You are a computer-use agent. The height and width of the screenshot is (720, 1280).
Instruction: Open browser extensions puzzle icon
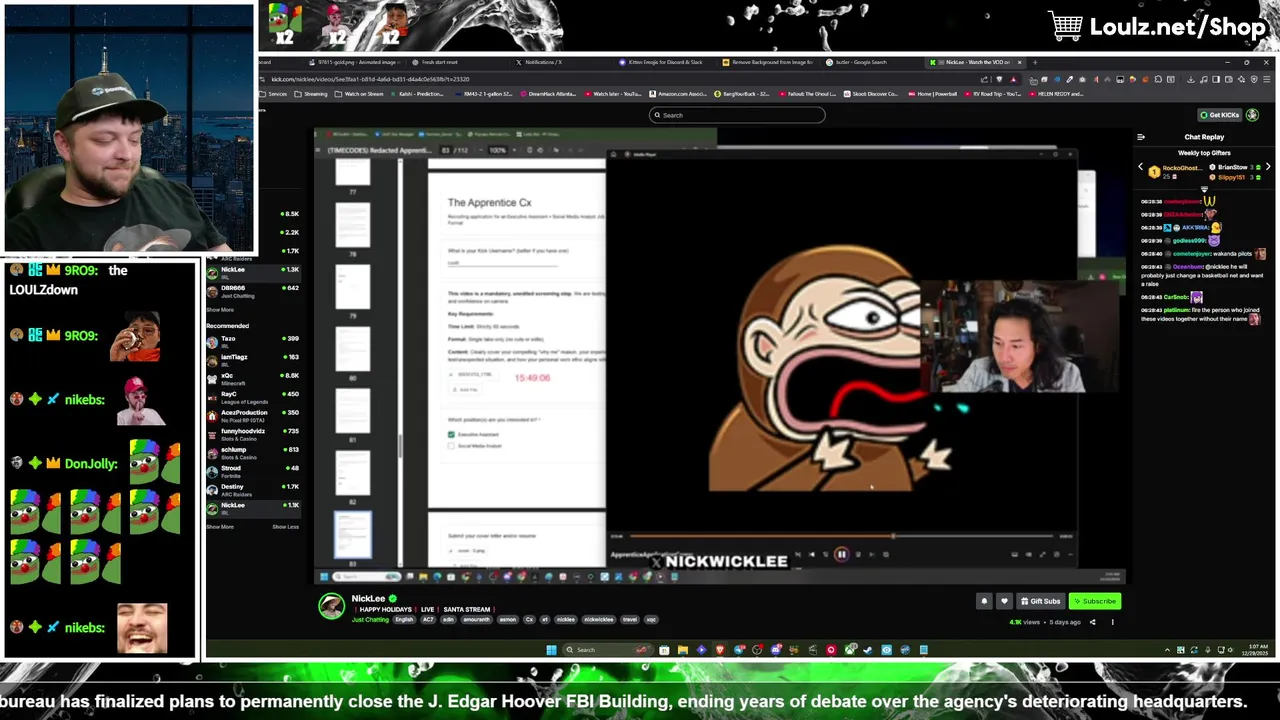pos(1158,80)
